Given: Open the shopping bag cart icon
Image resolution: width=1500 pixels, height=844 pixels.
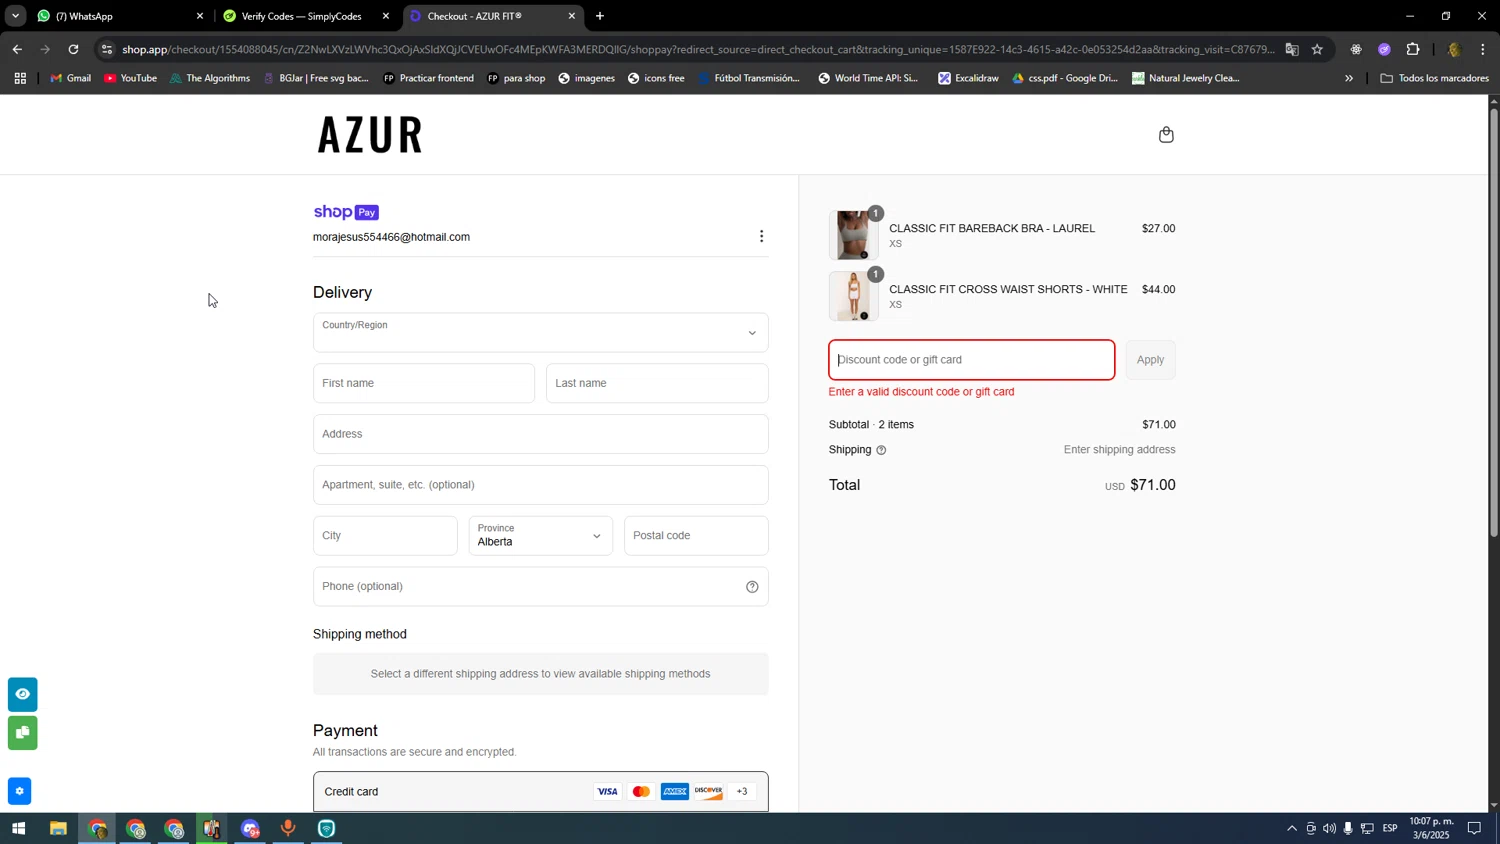Looking at the screenshot, I should coord(1166,135).
